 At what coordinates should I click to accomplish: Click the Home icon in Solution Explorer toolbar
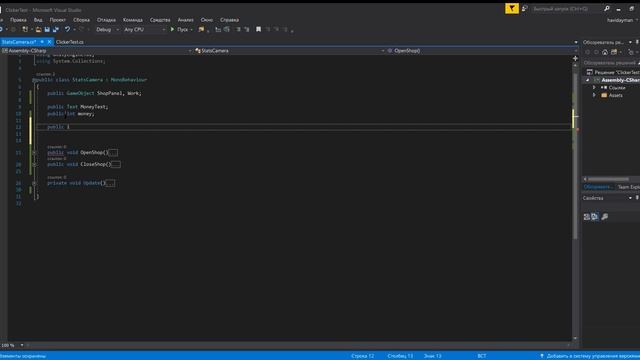click(x=605, y=52)
